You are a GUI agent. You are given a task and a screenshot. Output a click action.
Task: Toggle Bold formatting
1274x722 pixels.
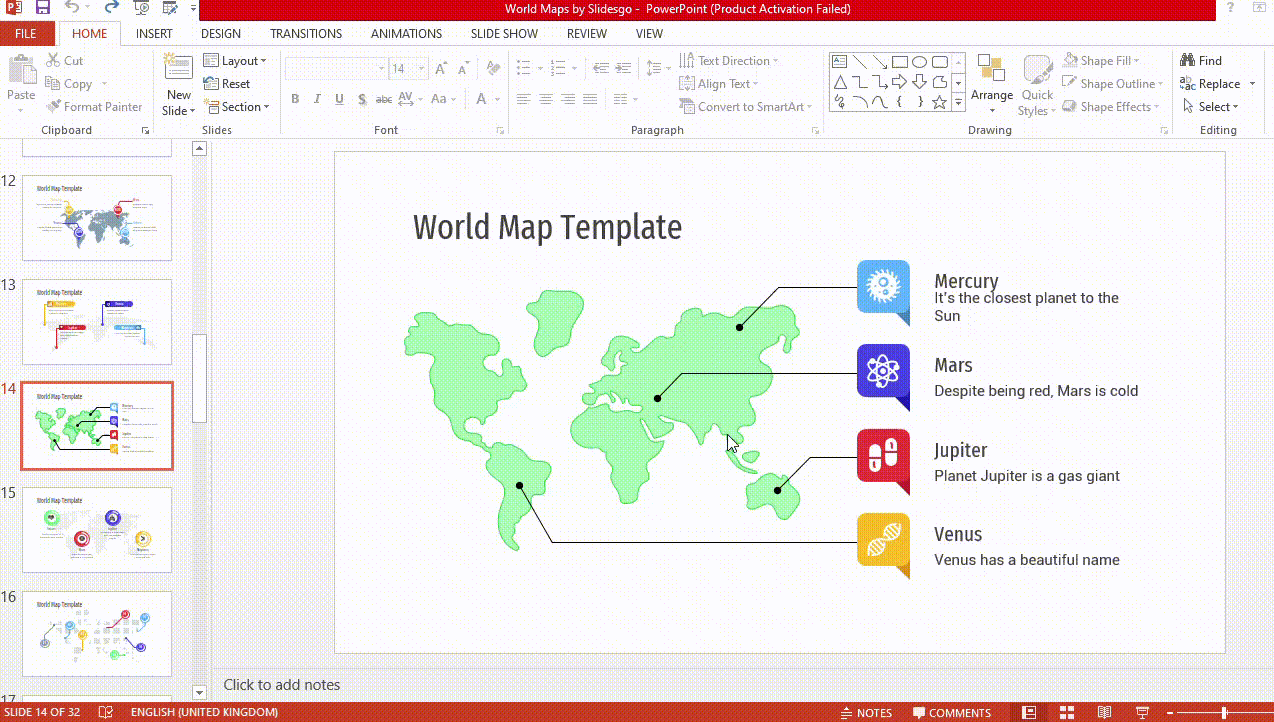[x=295, y=99]
